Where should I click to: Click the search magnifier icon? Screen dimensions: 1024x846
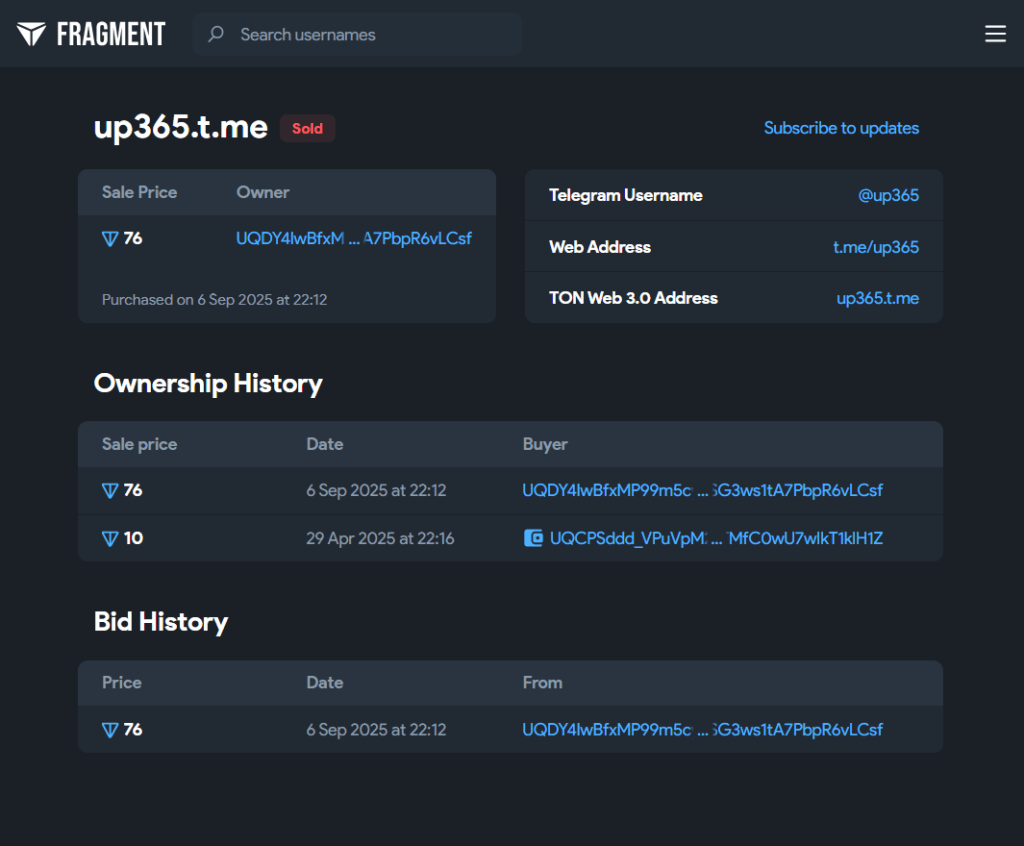pyautogui.click(x=215, y=34)
